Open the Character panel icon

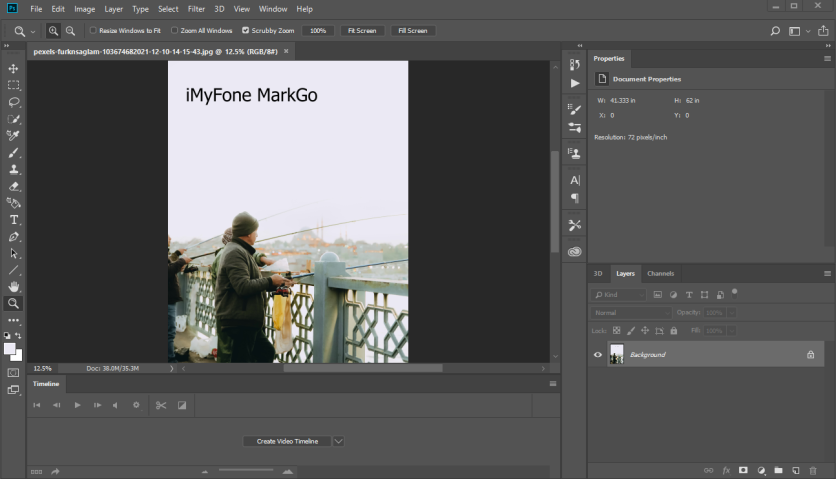click(x=575, y=180)
